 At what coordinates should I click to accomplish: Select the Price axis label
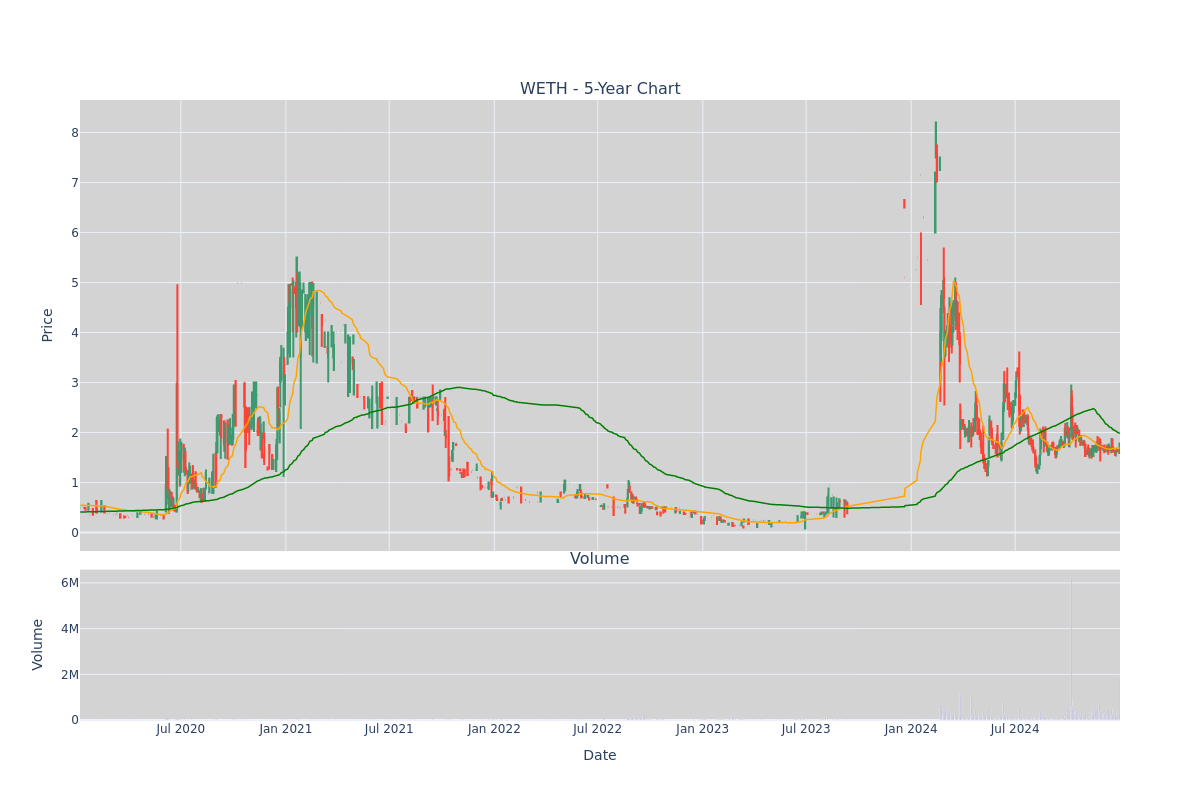pos(48,325)
